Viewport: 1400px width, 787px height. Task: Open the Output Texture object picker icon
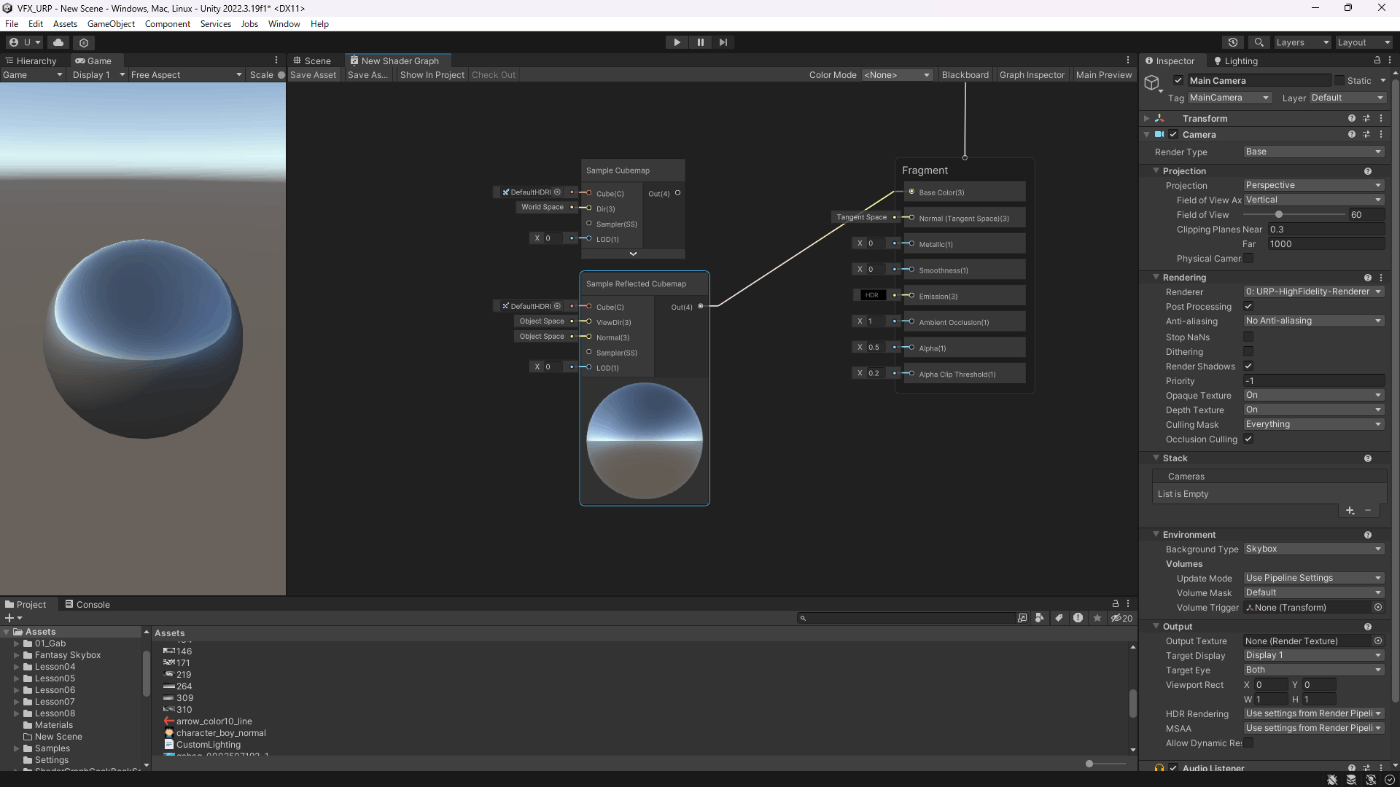point(1378,641)
